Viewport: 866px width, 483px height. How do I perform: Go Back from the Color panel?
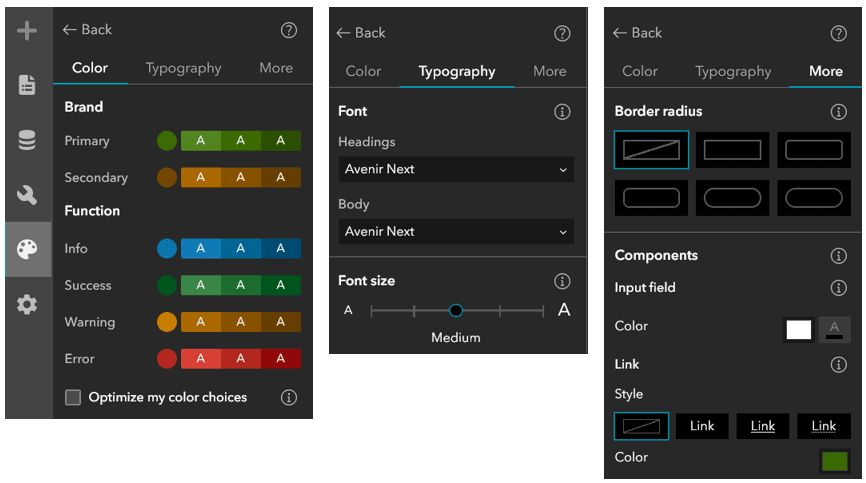[87, 30]
